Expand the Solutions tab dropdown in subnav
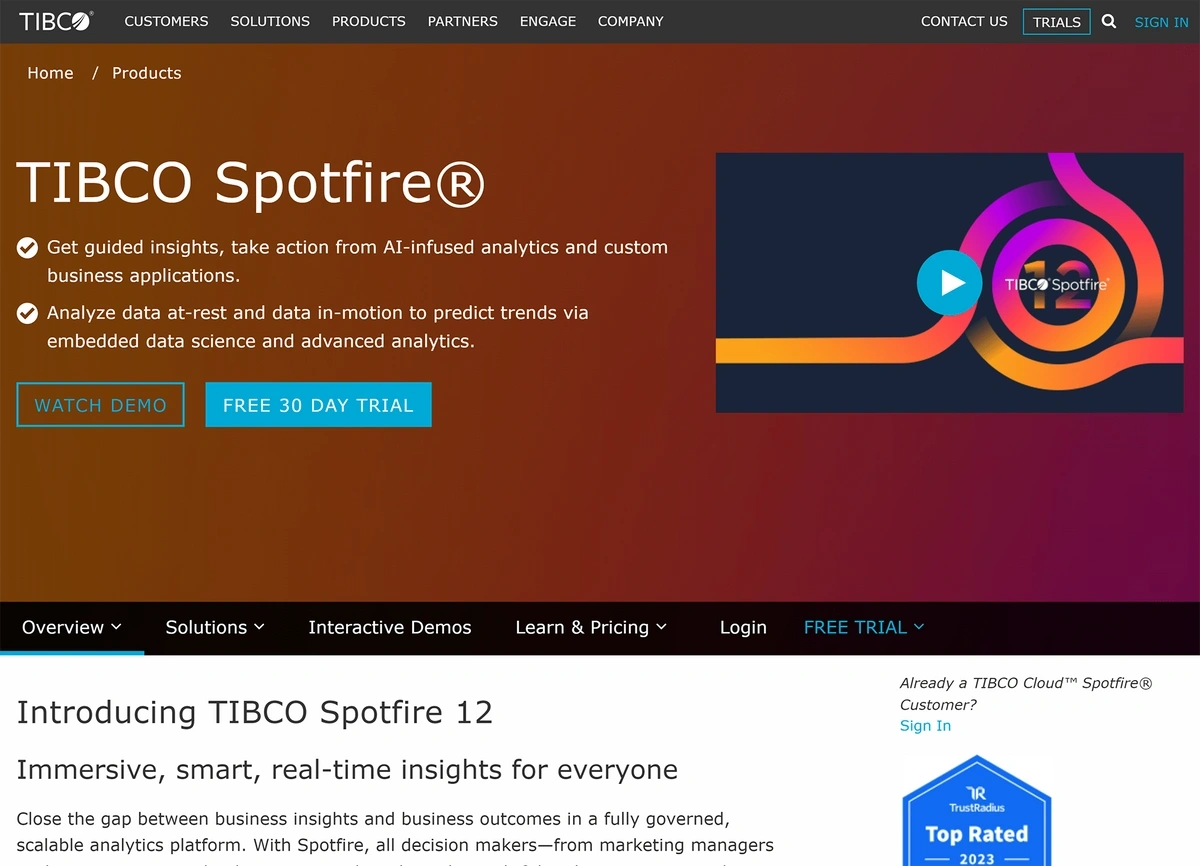1200x866 pixels. (215, 627)
